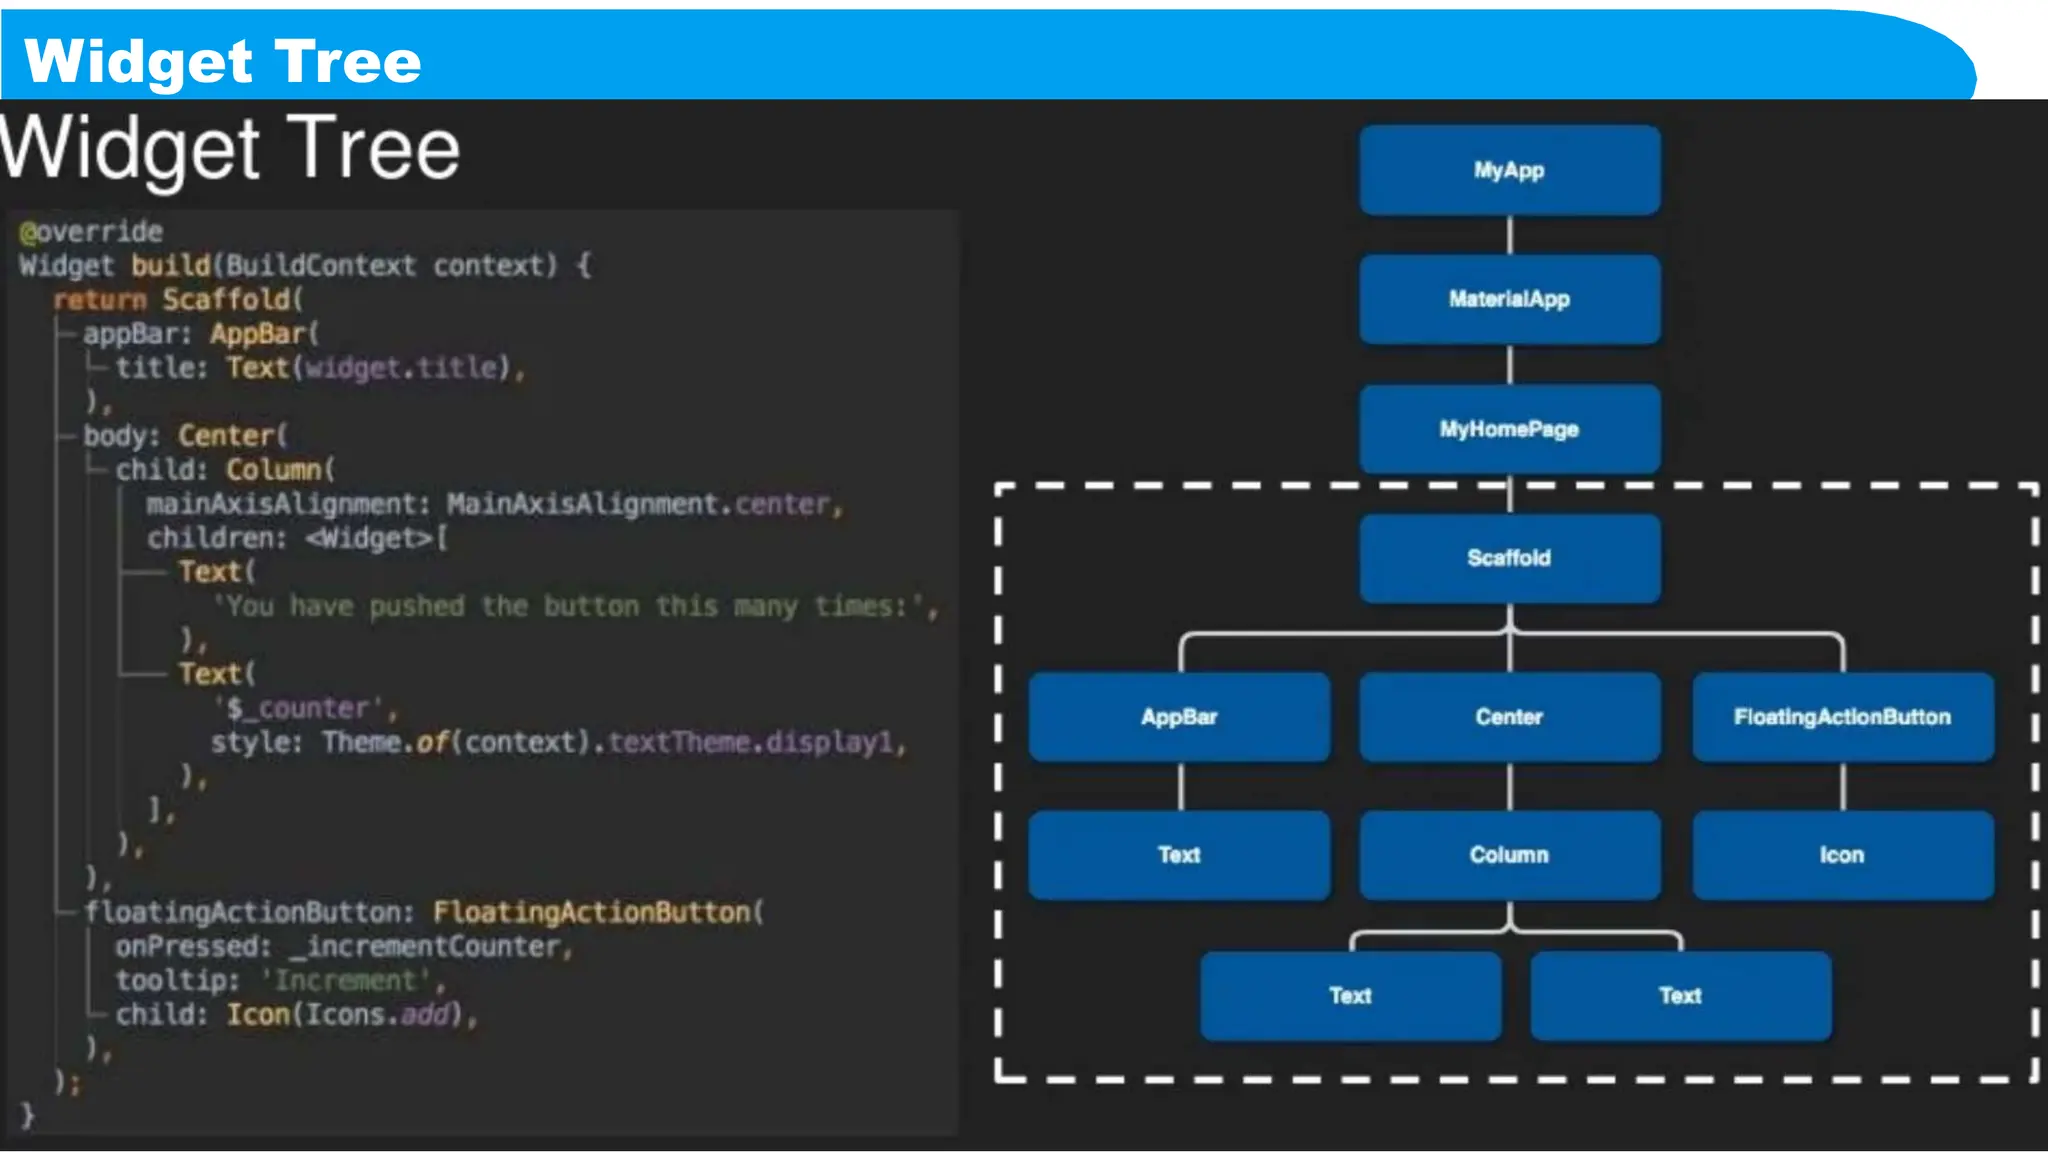Image resolution: width=2048 pixels, height=1152 pixels.
Task: Select the Column widget node
Action: click(x=1509, y=855)
